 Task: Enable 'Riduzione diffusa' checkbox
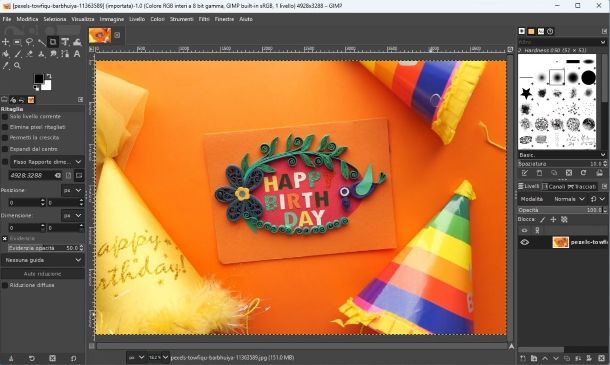pos(5,285)
